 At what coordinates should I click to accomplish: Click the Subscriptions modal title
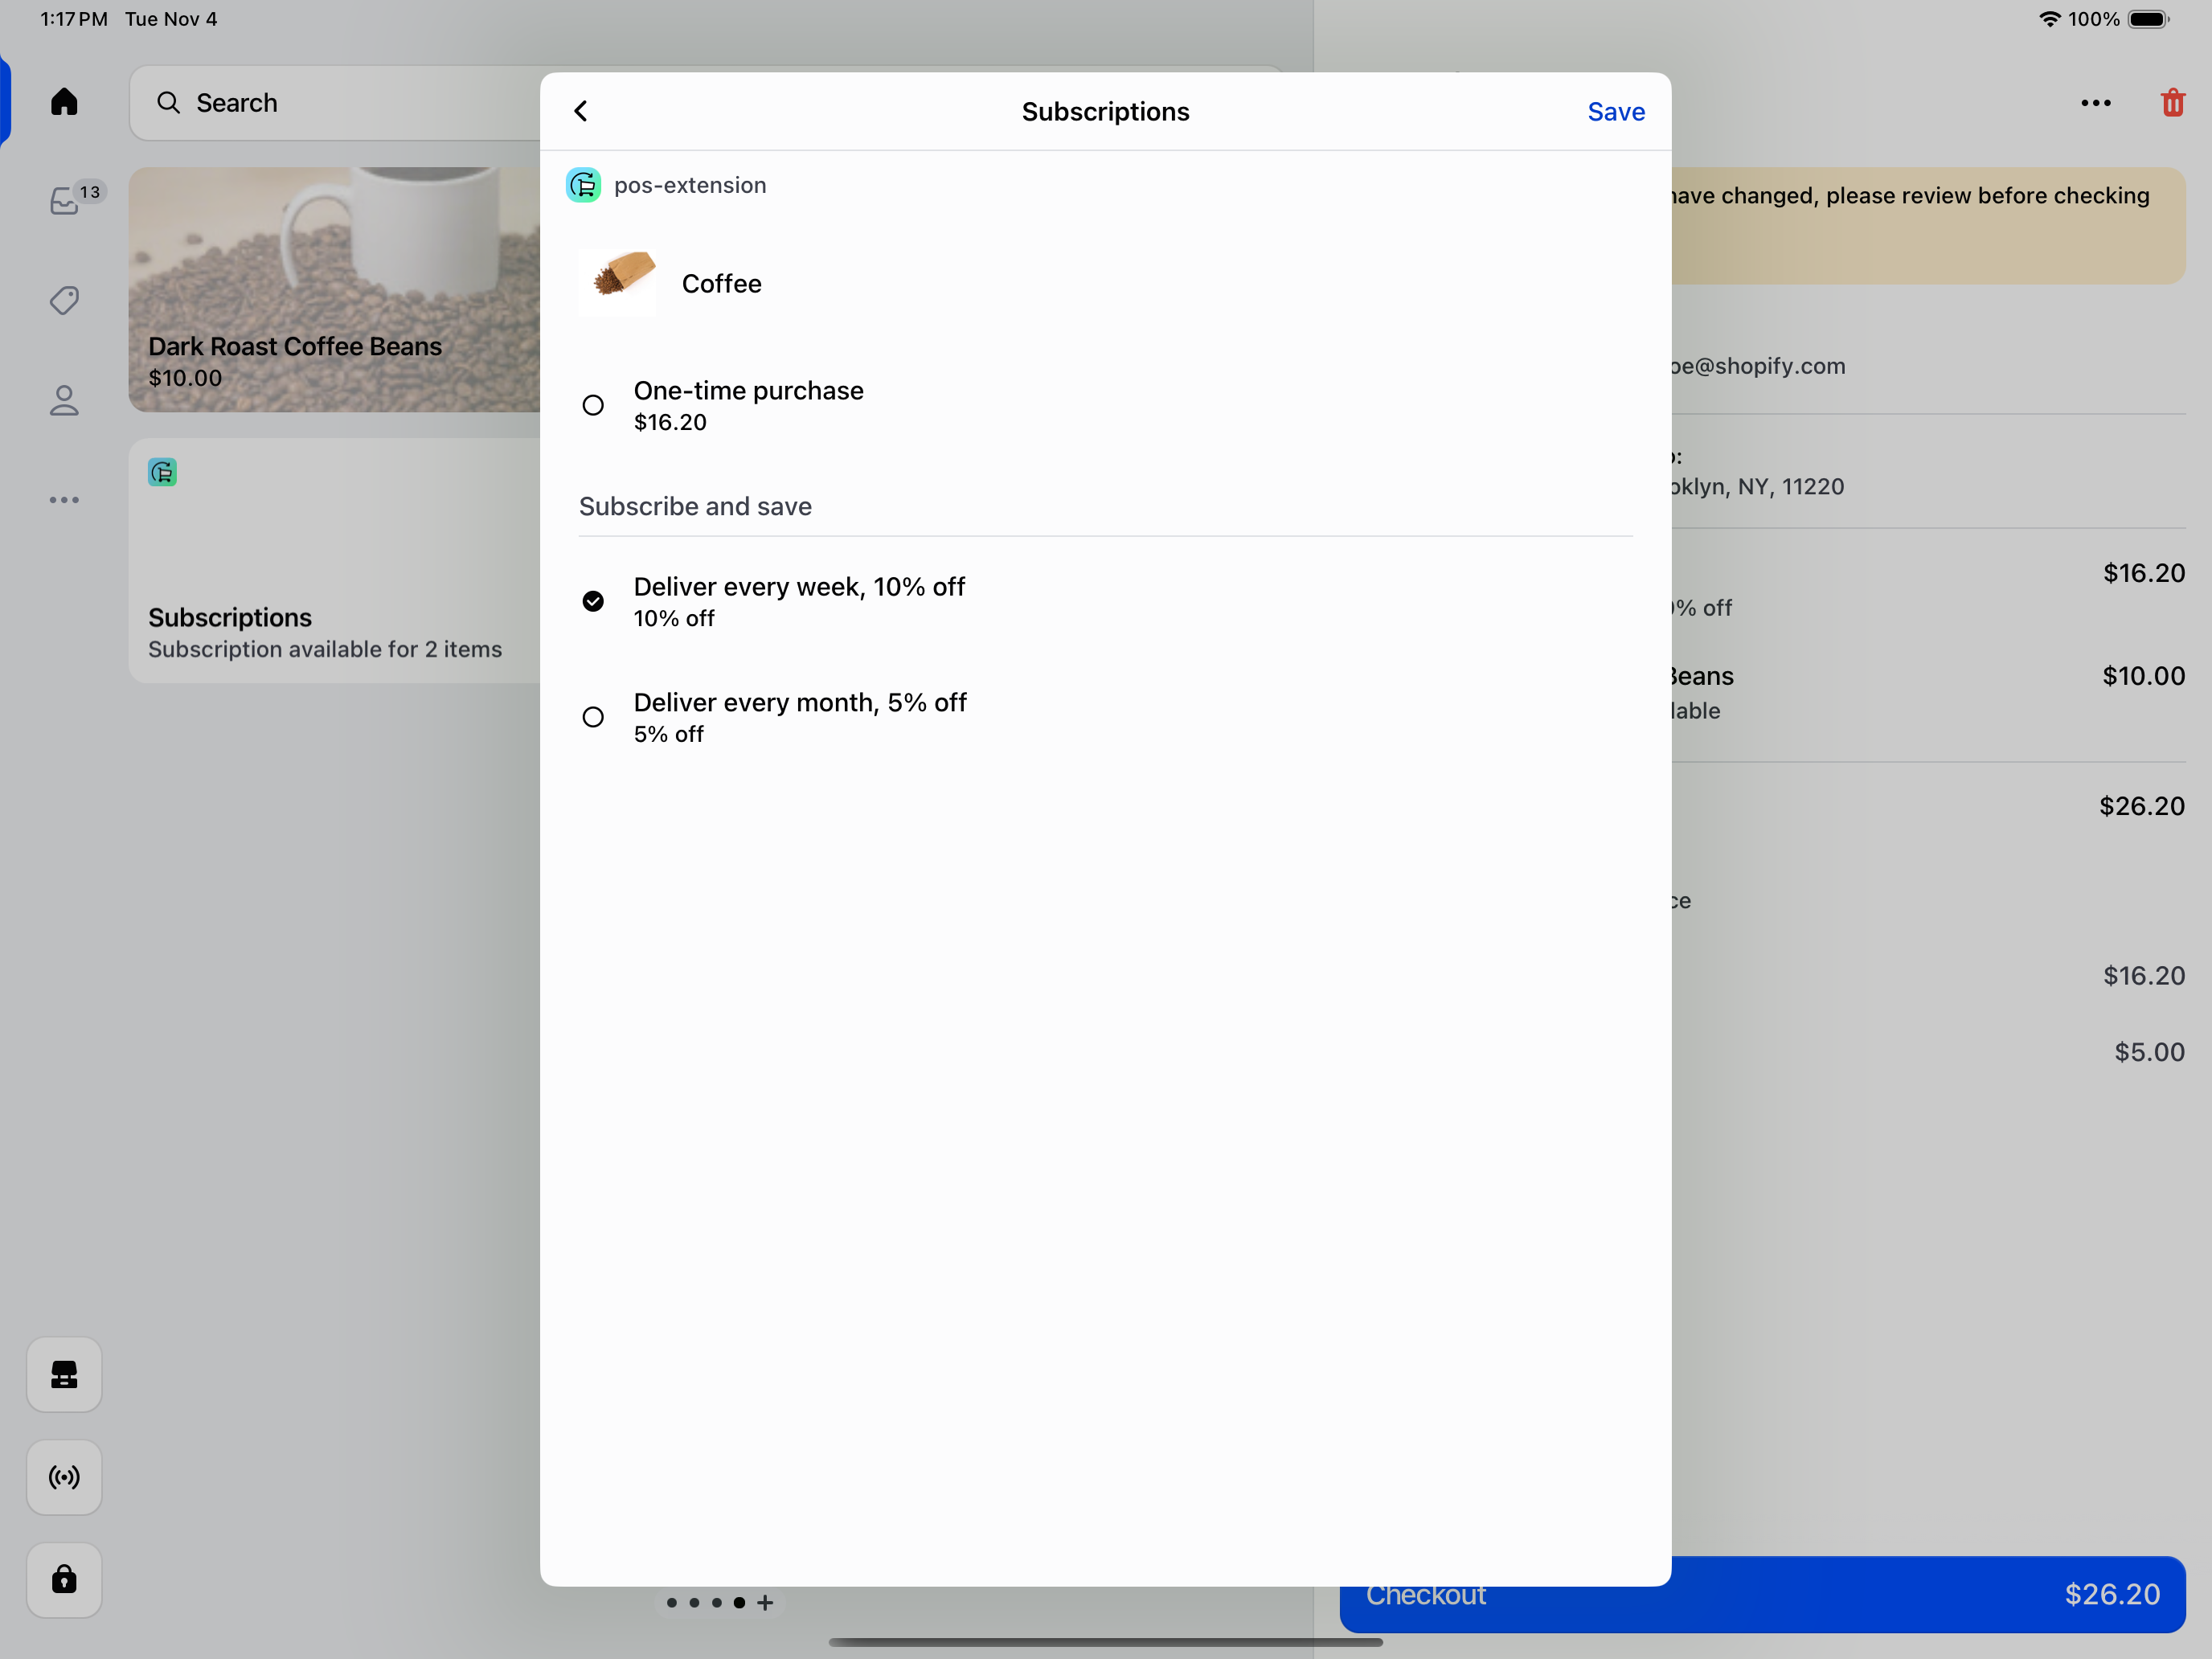pos(1105,111)
